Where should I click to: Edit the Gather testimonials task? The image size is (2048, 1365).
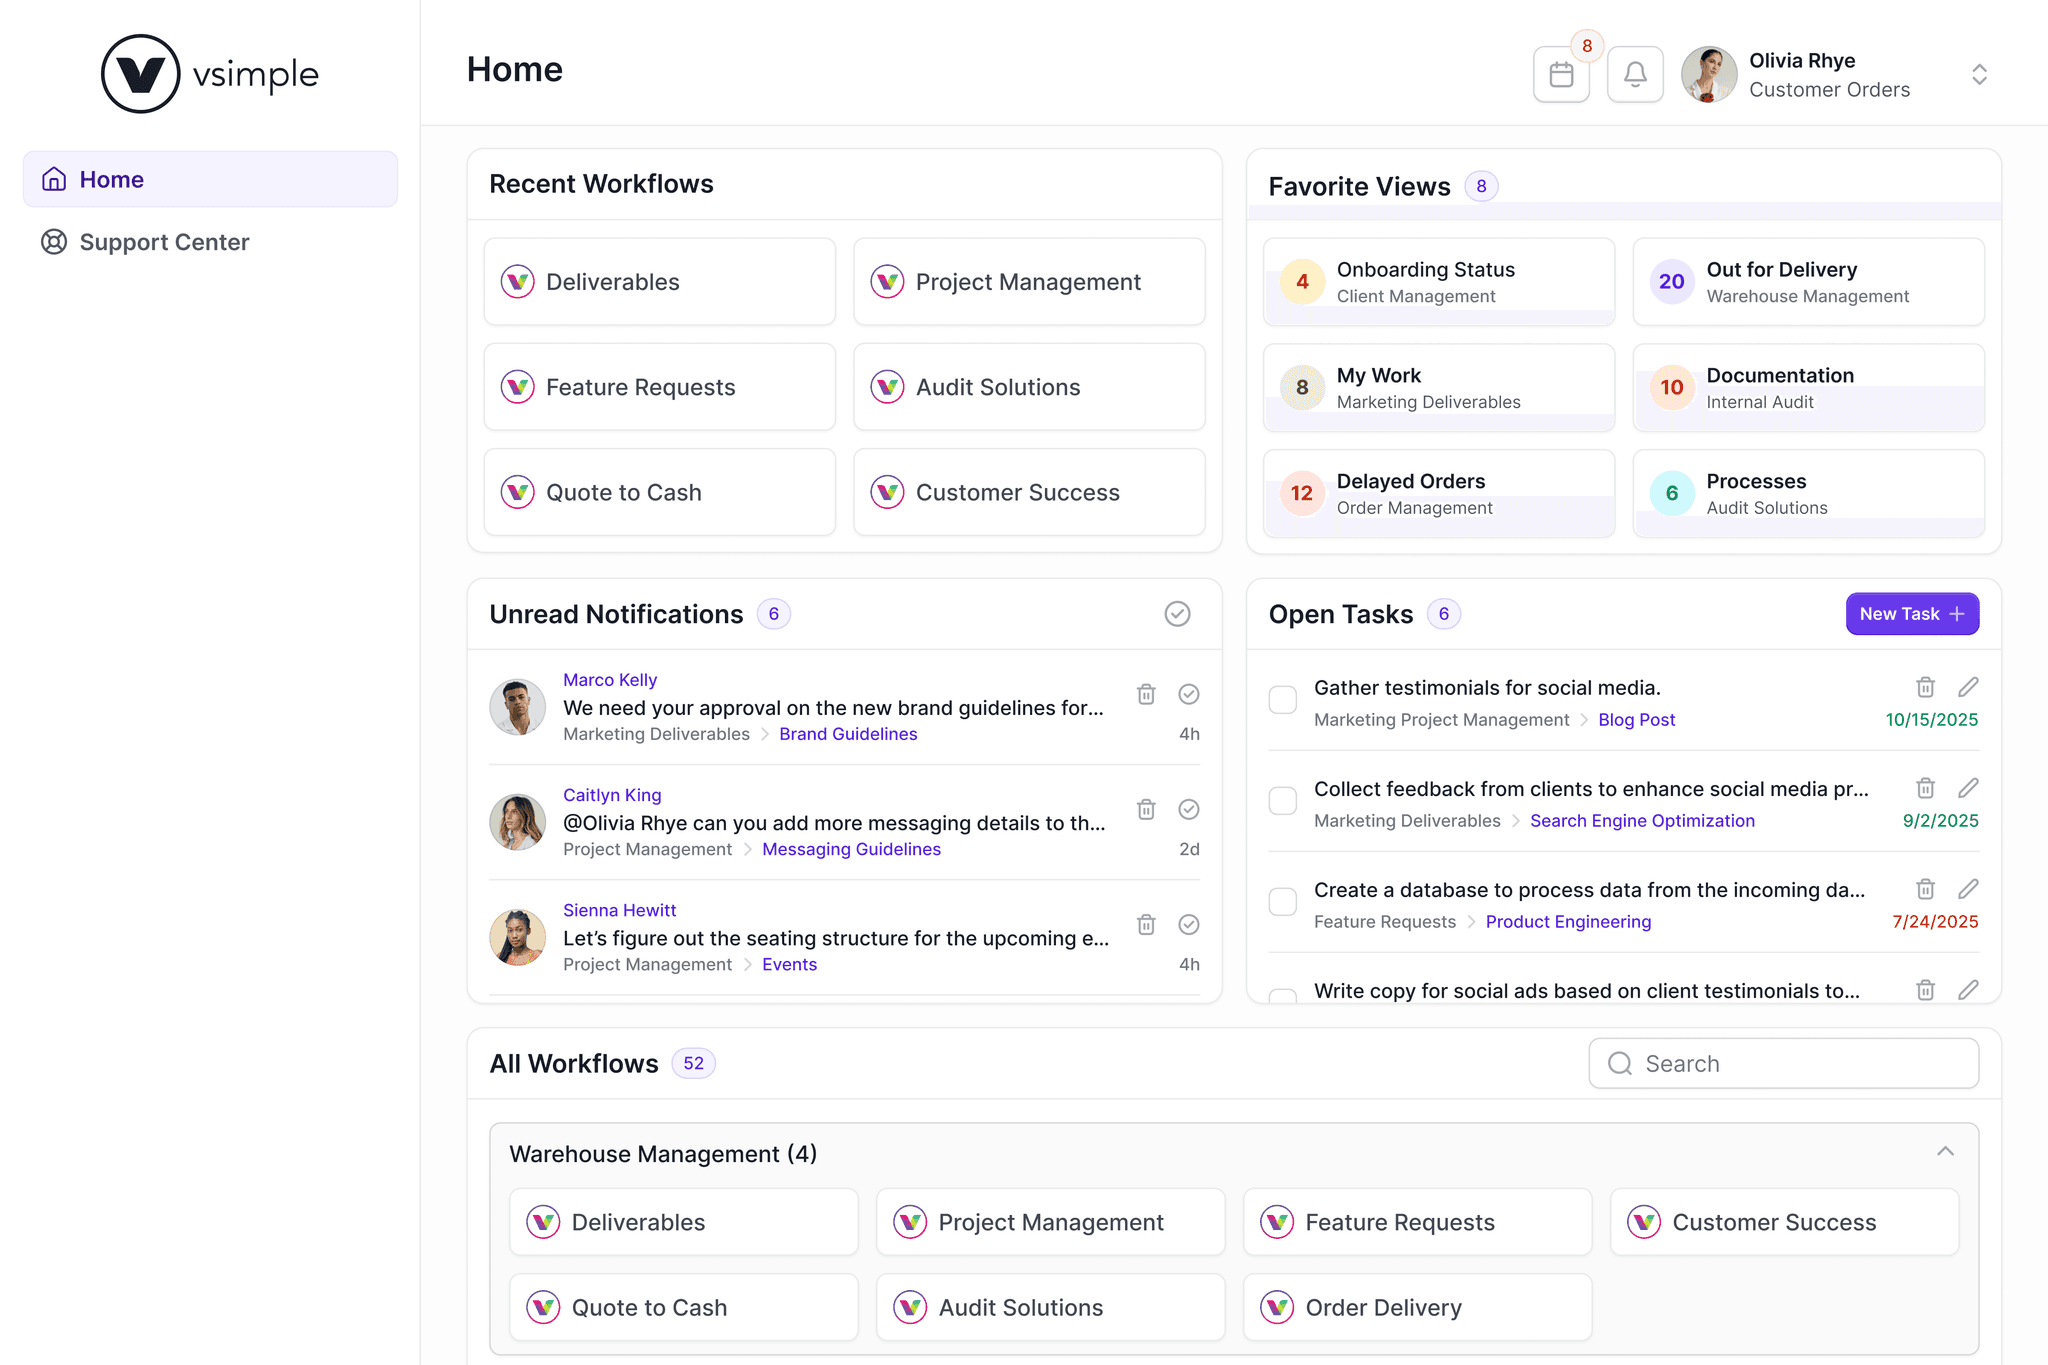click(1967, 687)
